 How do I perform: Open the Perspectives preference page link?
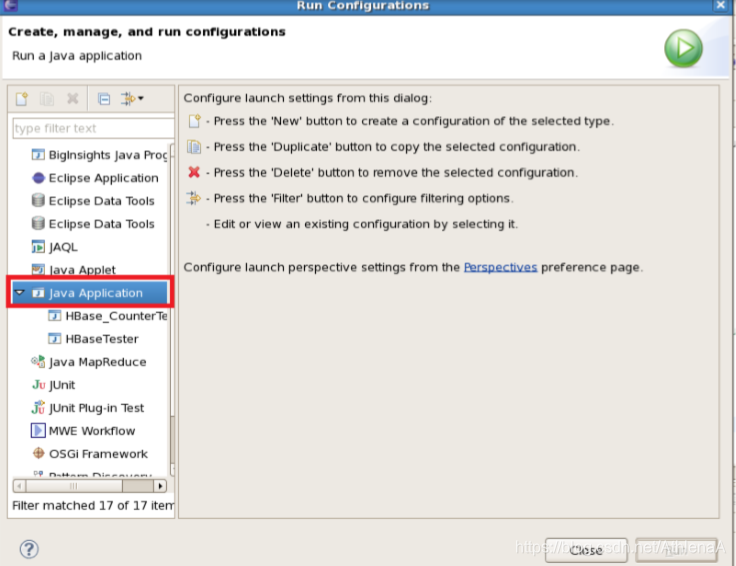500,267
